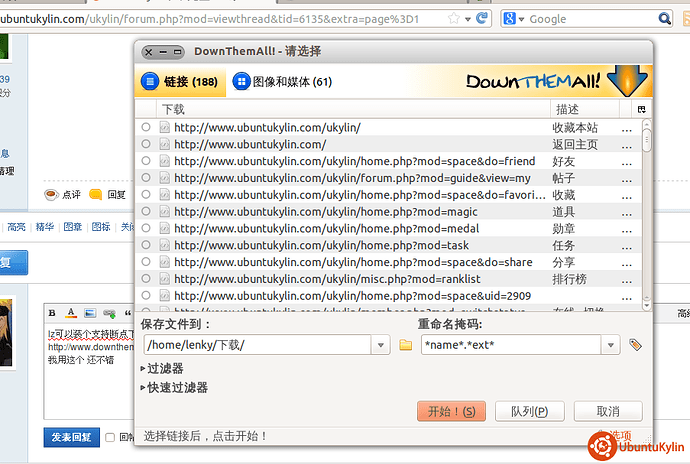Insert image in the reply editor
This screenshot has height=464, width=690.
(x=90, y=313)
